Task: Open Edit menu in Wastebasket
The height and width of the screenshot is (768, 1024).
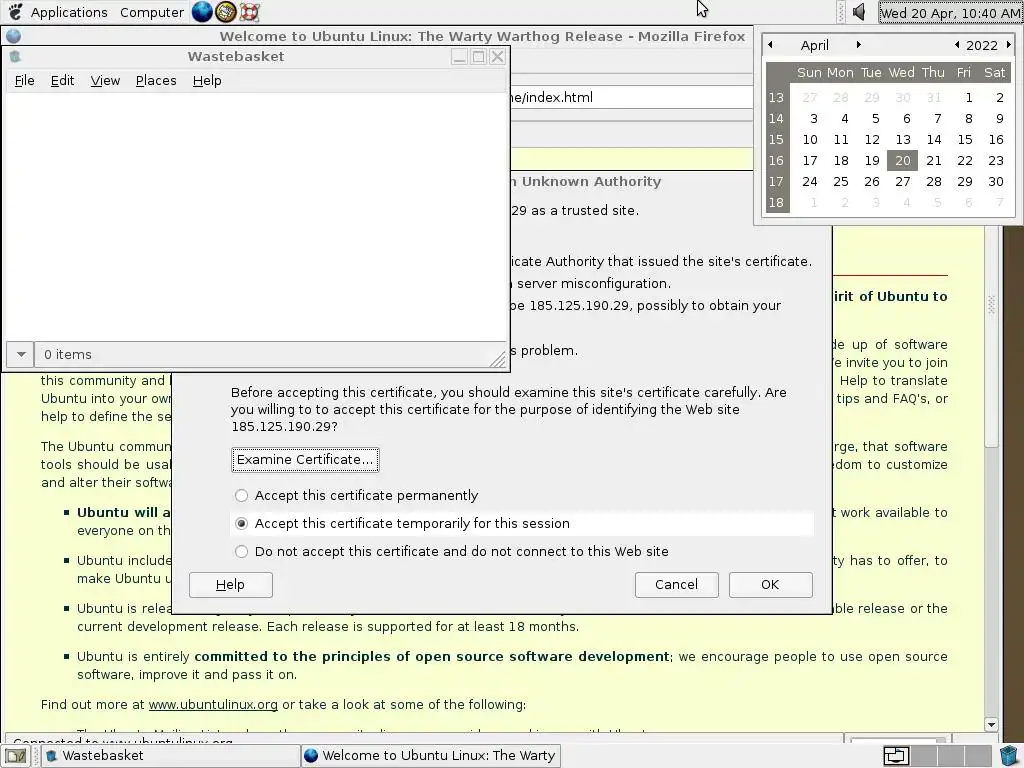Action: pos(63,80)
